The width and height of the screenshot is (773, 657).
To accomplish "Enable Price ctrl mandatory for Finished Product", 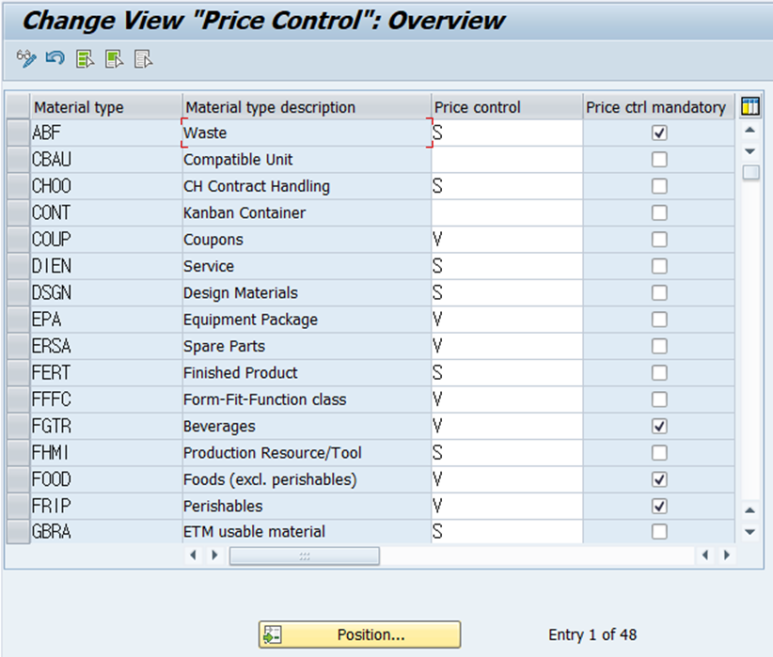I will (659, 373).
